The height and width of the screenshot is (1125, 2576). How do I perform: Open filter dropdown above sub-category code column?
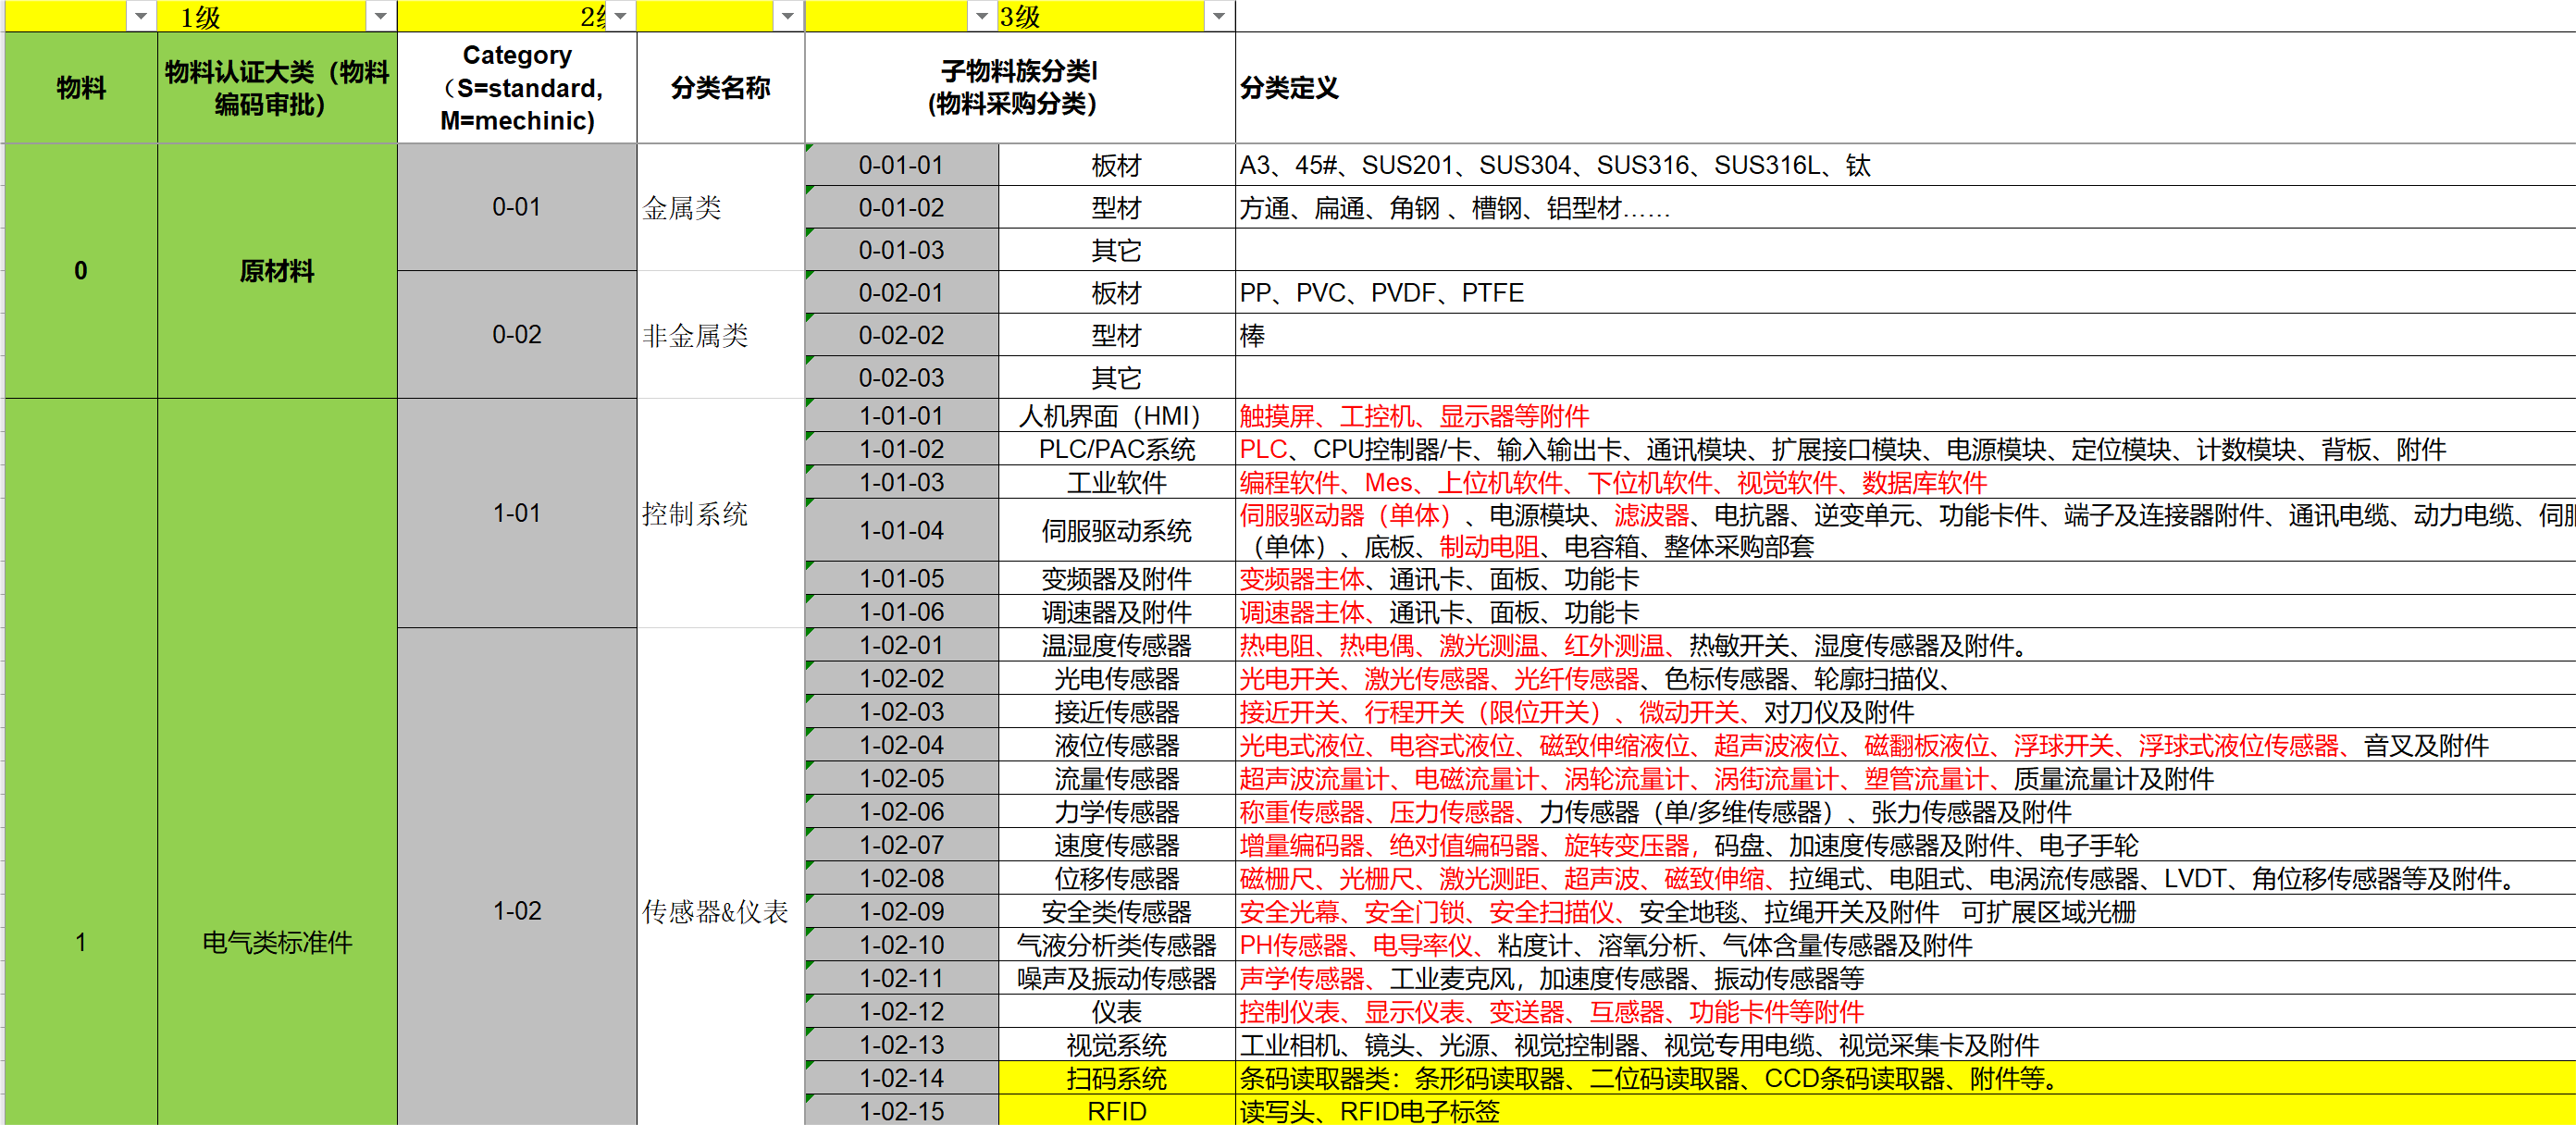(982, 16)
